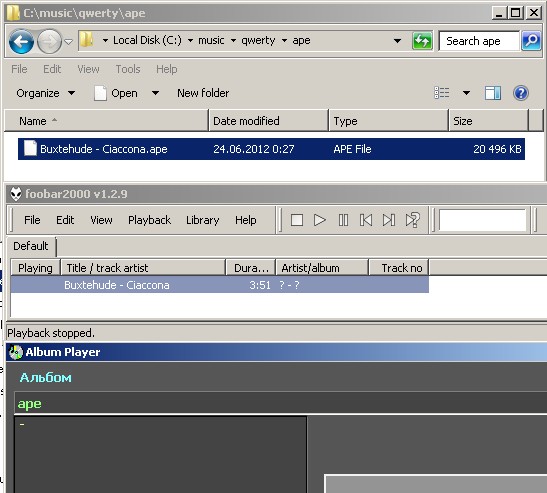This screenshot has height=493, width=547.
Task: Expand dropdown arrow after Local Disk (C:)
Action: click(x=190, y=40)
